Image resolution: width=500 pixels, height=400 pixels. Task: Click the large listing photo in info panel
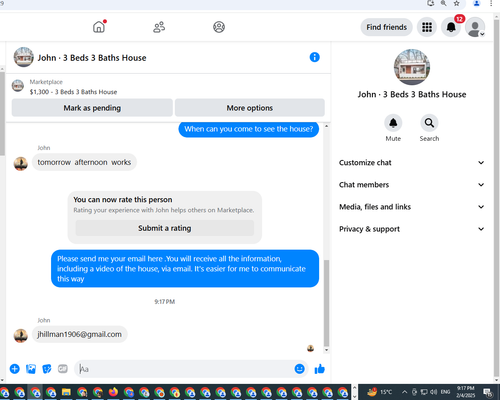412,67
